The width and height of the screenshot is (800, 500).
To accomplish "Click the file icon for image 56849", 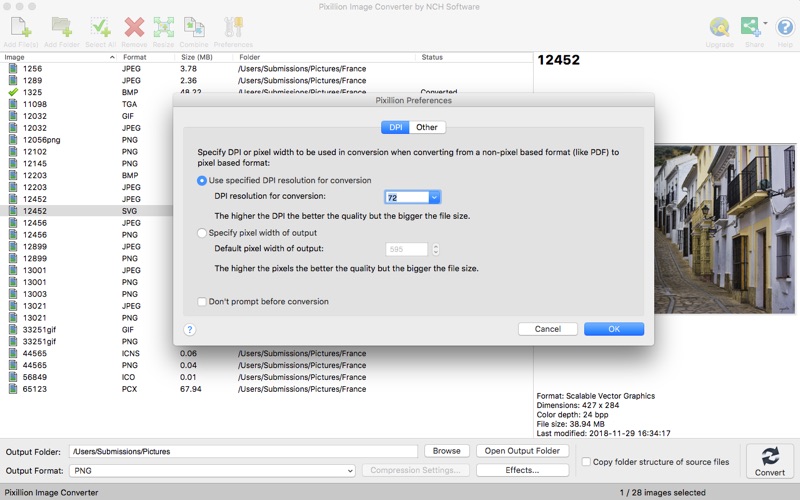I will coord(13,377).
